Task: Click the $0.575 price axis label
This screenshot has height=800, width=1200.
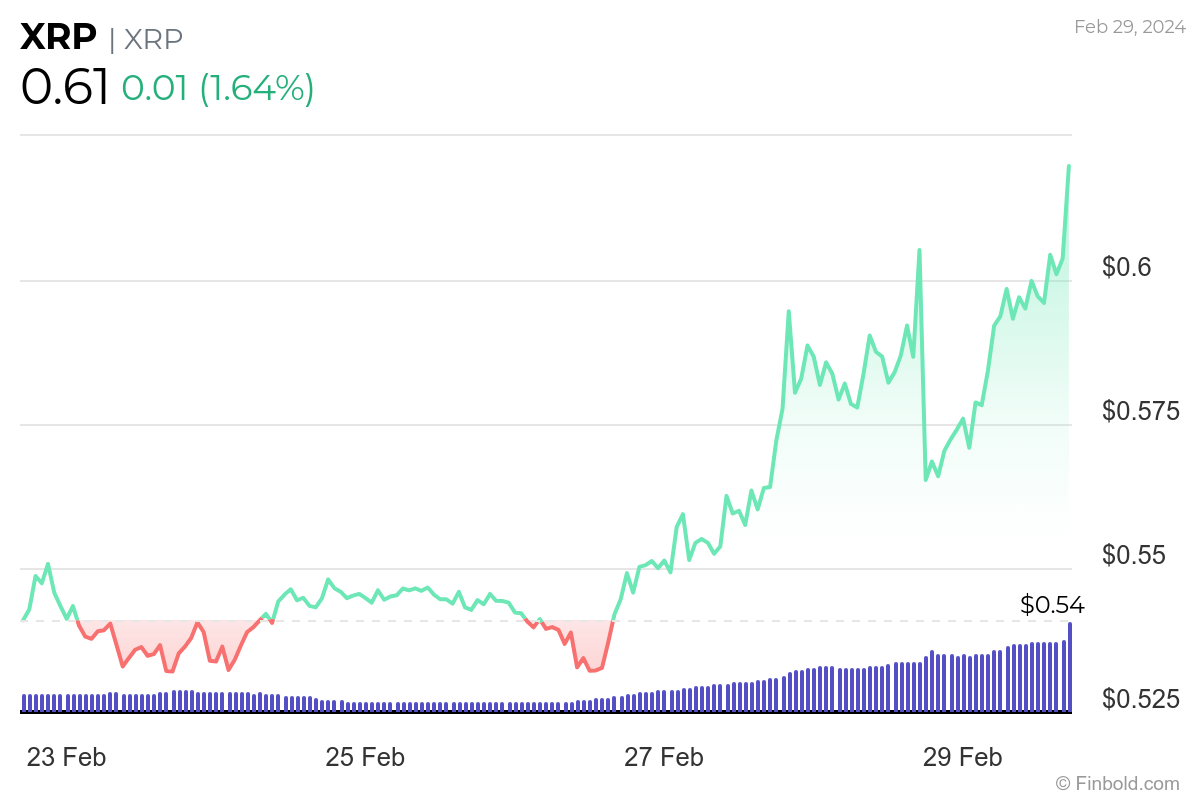Action: click(1141, 411)
